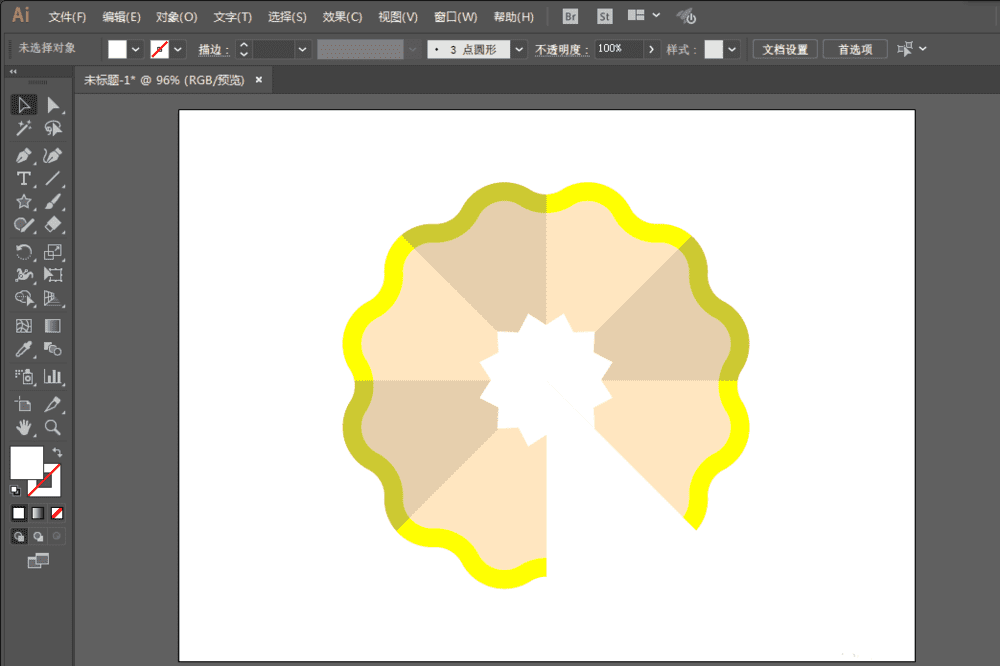This screenshot has width=1000, height=666.
Task: Select the Pen tool
Action: 23,155
